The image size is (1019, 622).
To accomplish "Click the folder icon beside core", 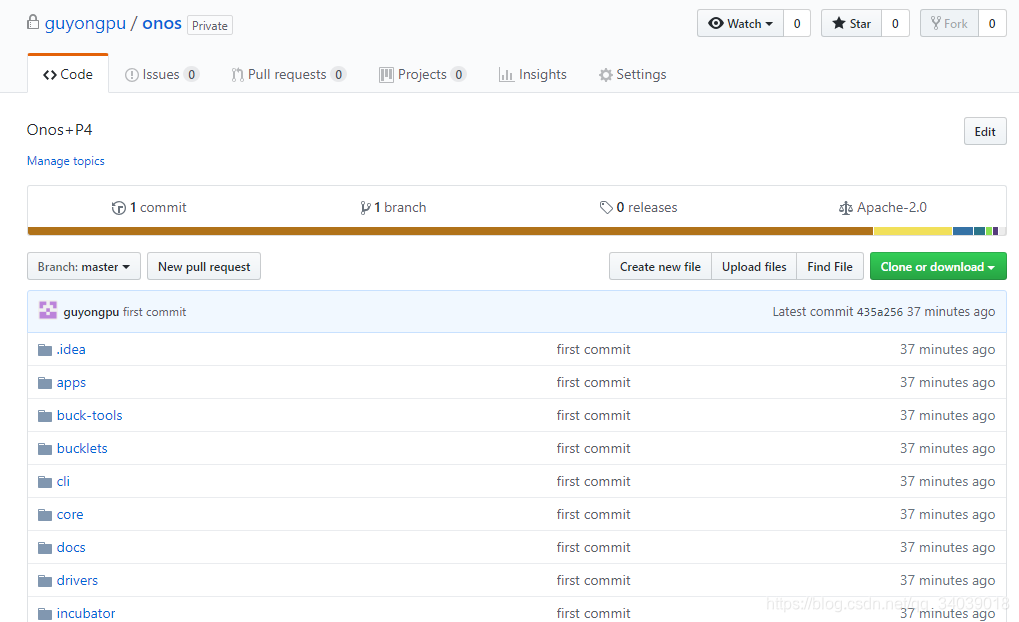I will click(x=45, y=515).
